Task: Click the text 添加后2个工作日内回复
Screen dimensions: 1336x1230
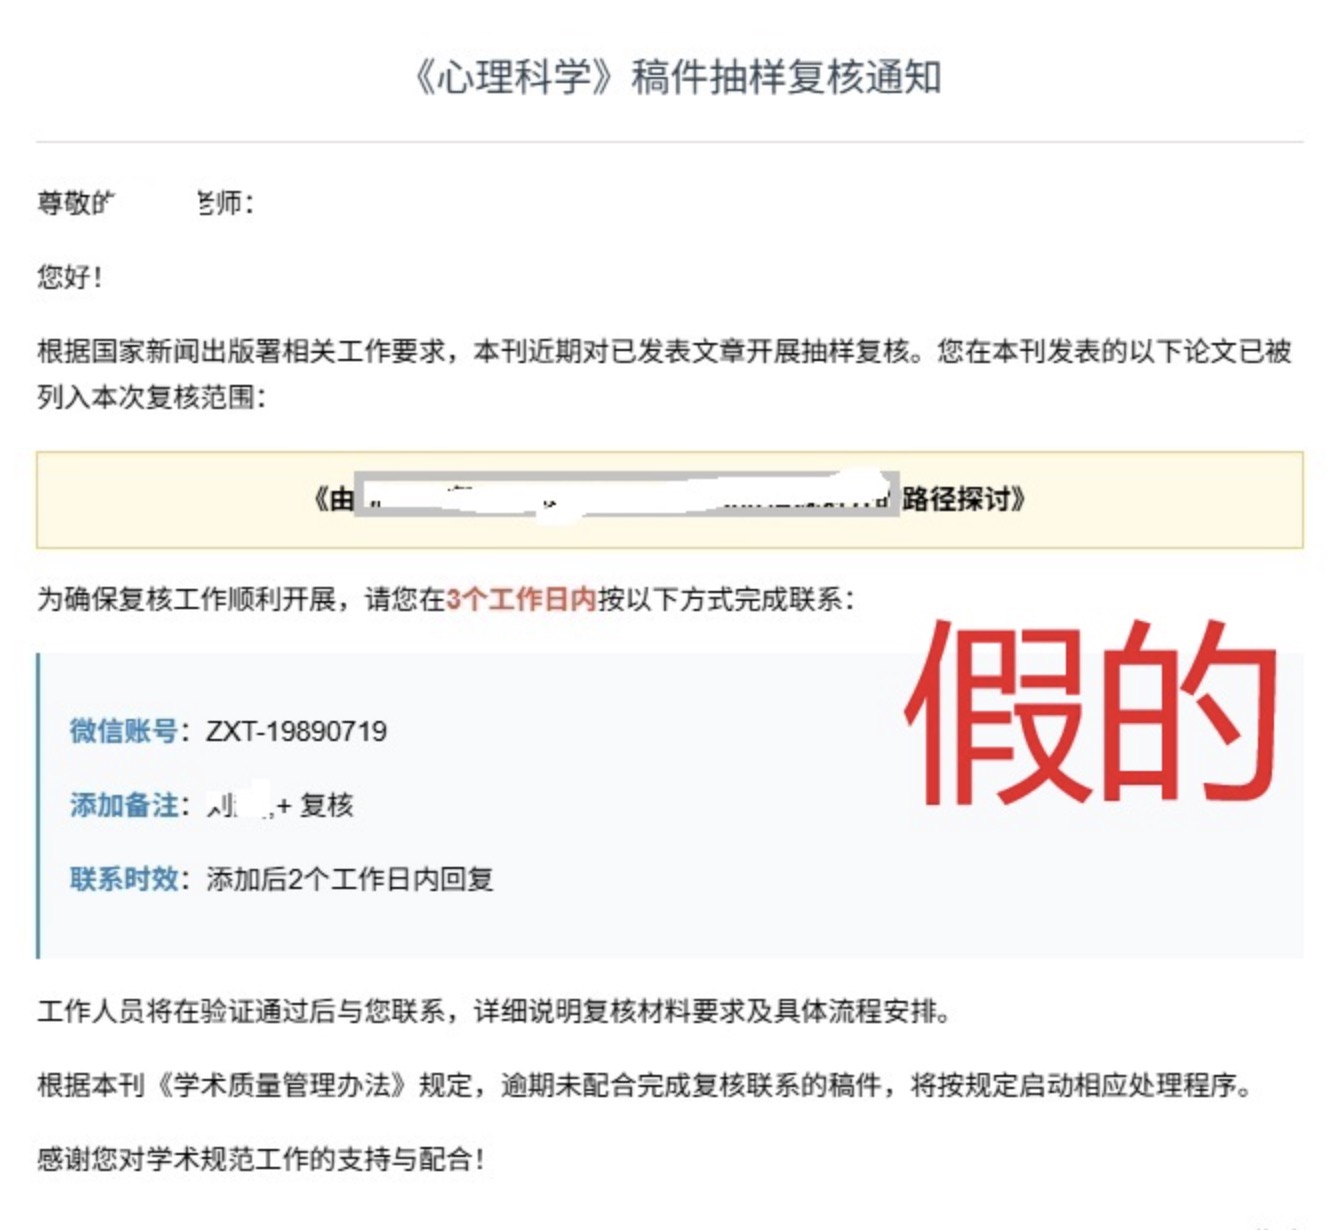Action: tap(349, 879)
